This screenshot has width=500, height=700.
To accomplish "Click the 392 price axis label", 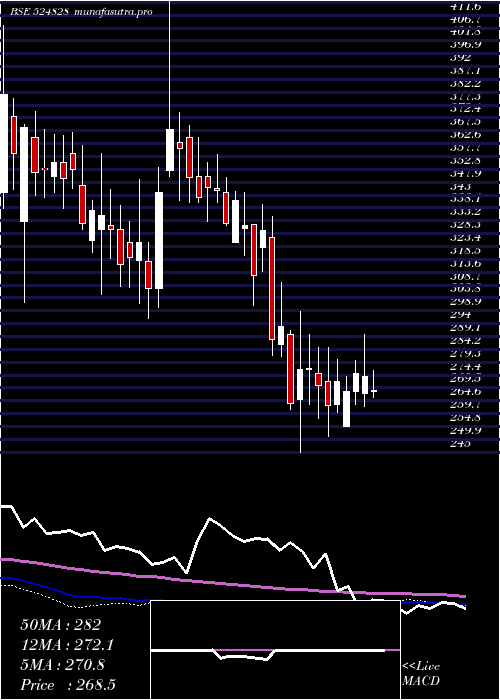I will pos(461,58).
